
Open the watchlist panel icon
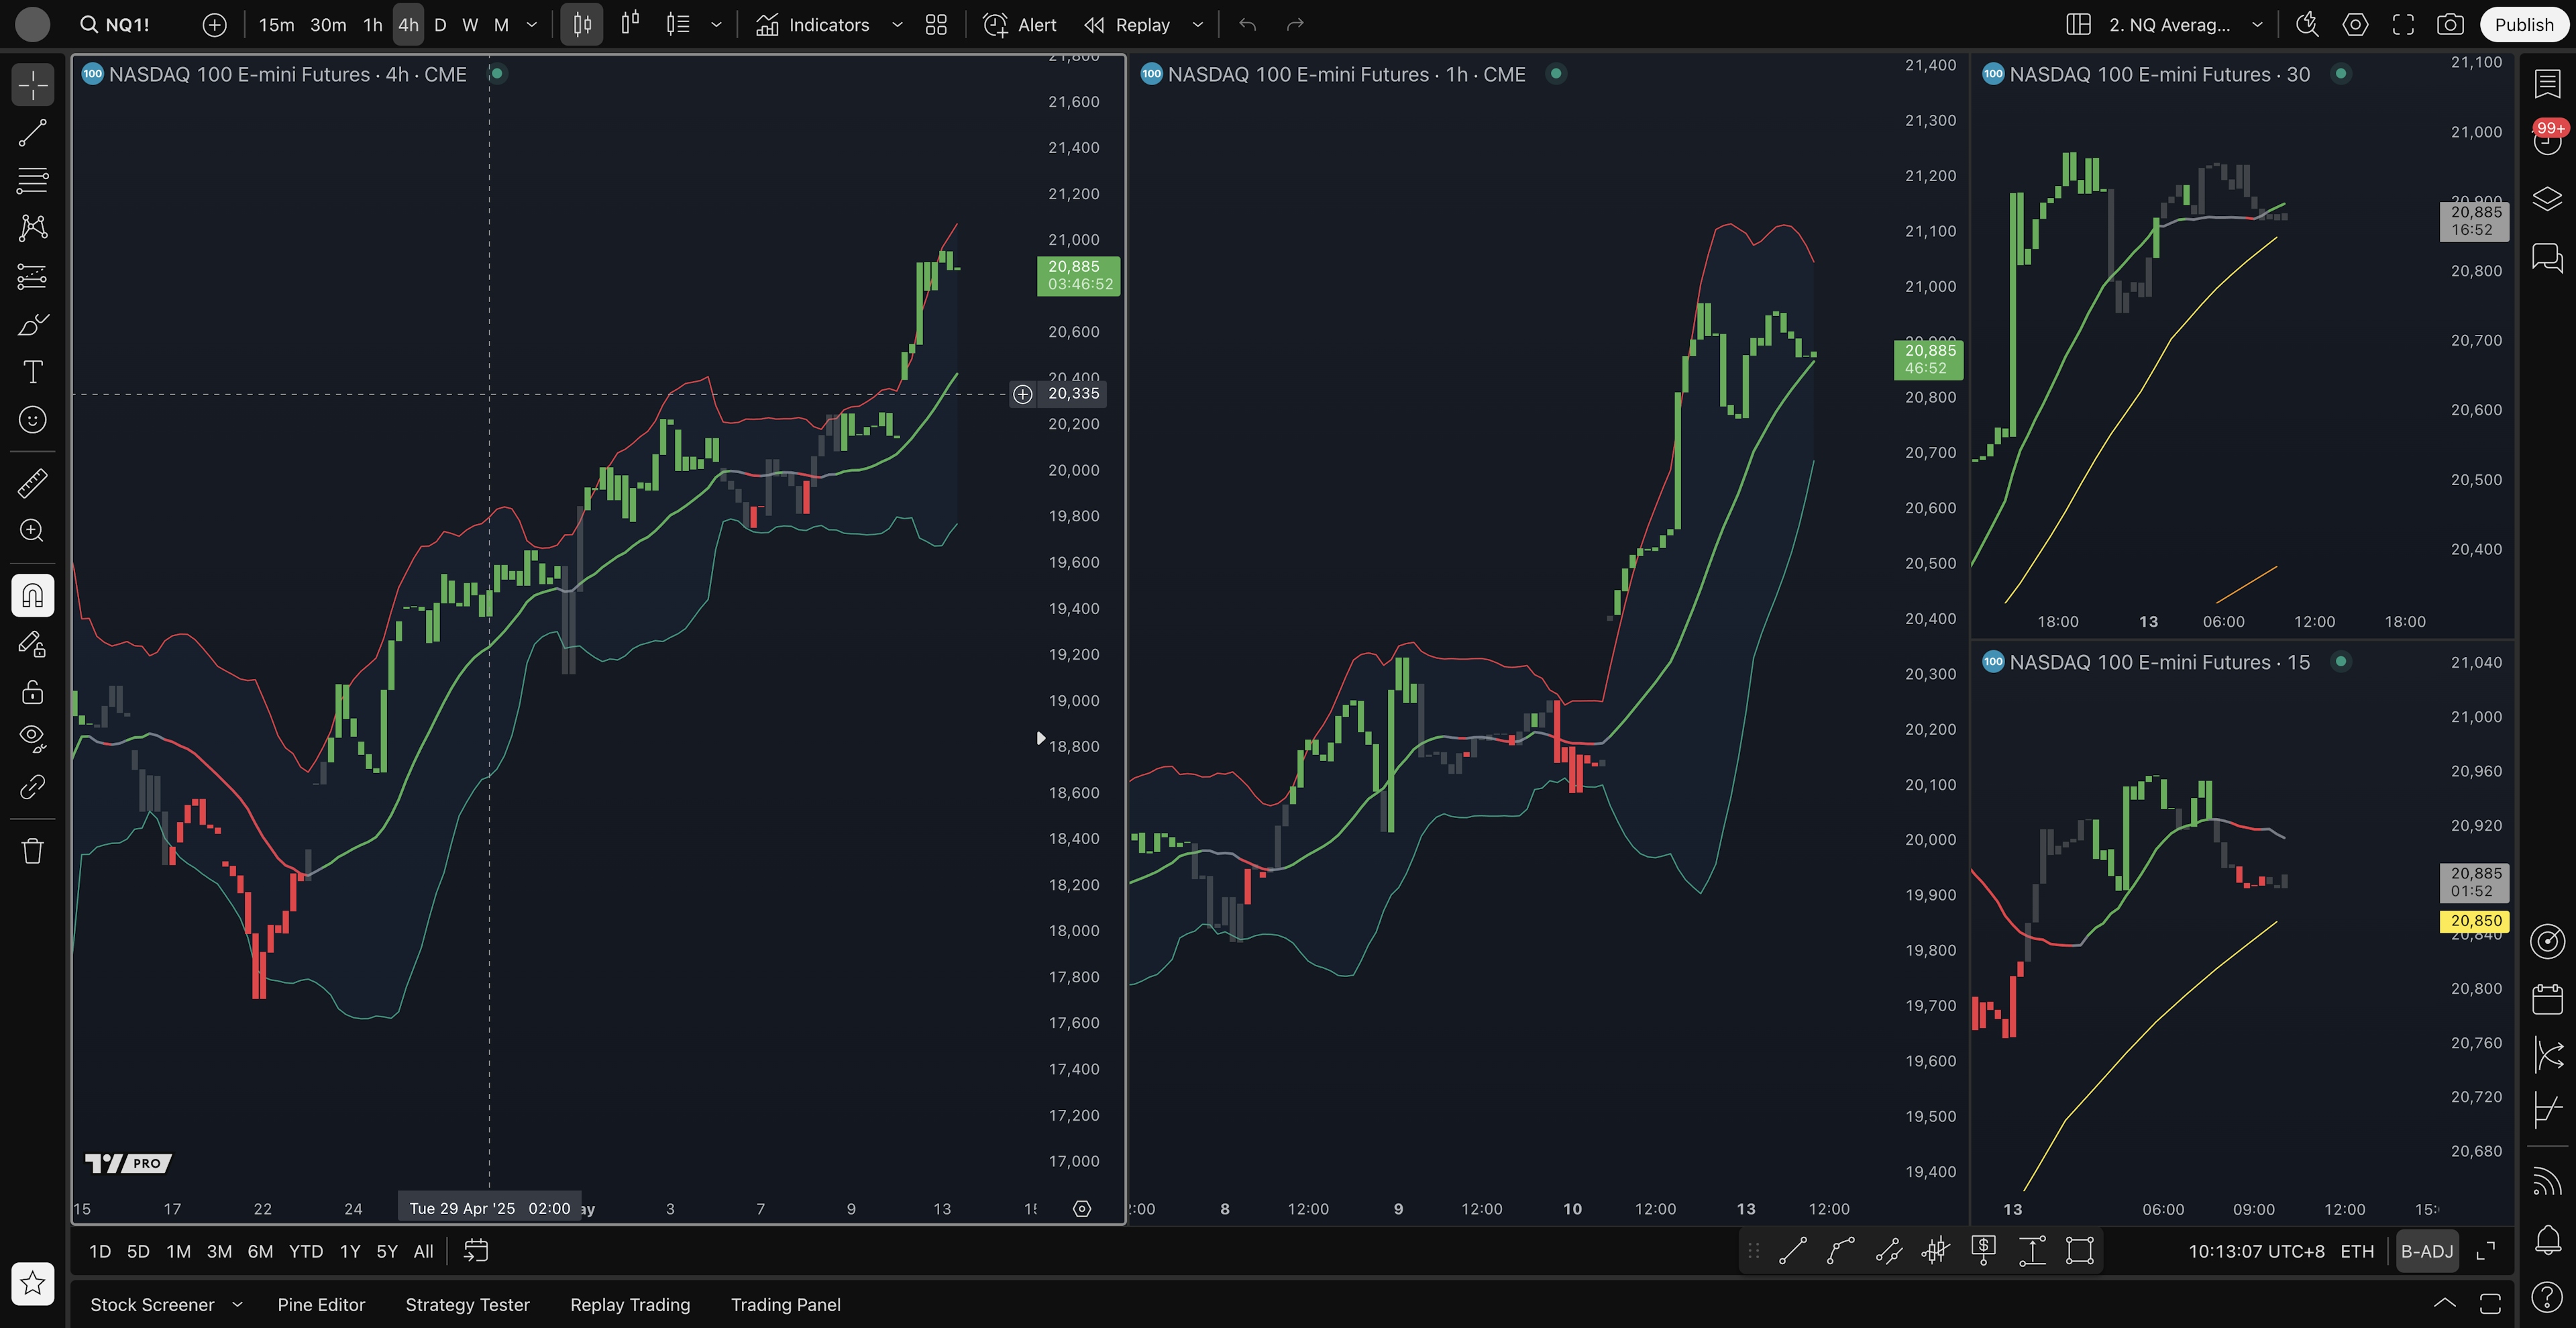pos(2547,84)
